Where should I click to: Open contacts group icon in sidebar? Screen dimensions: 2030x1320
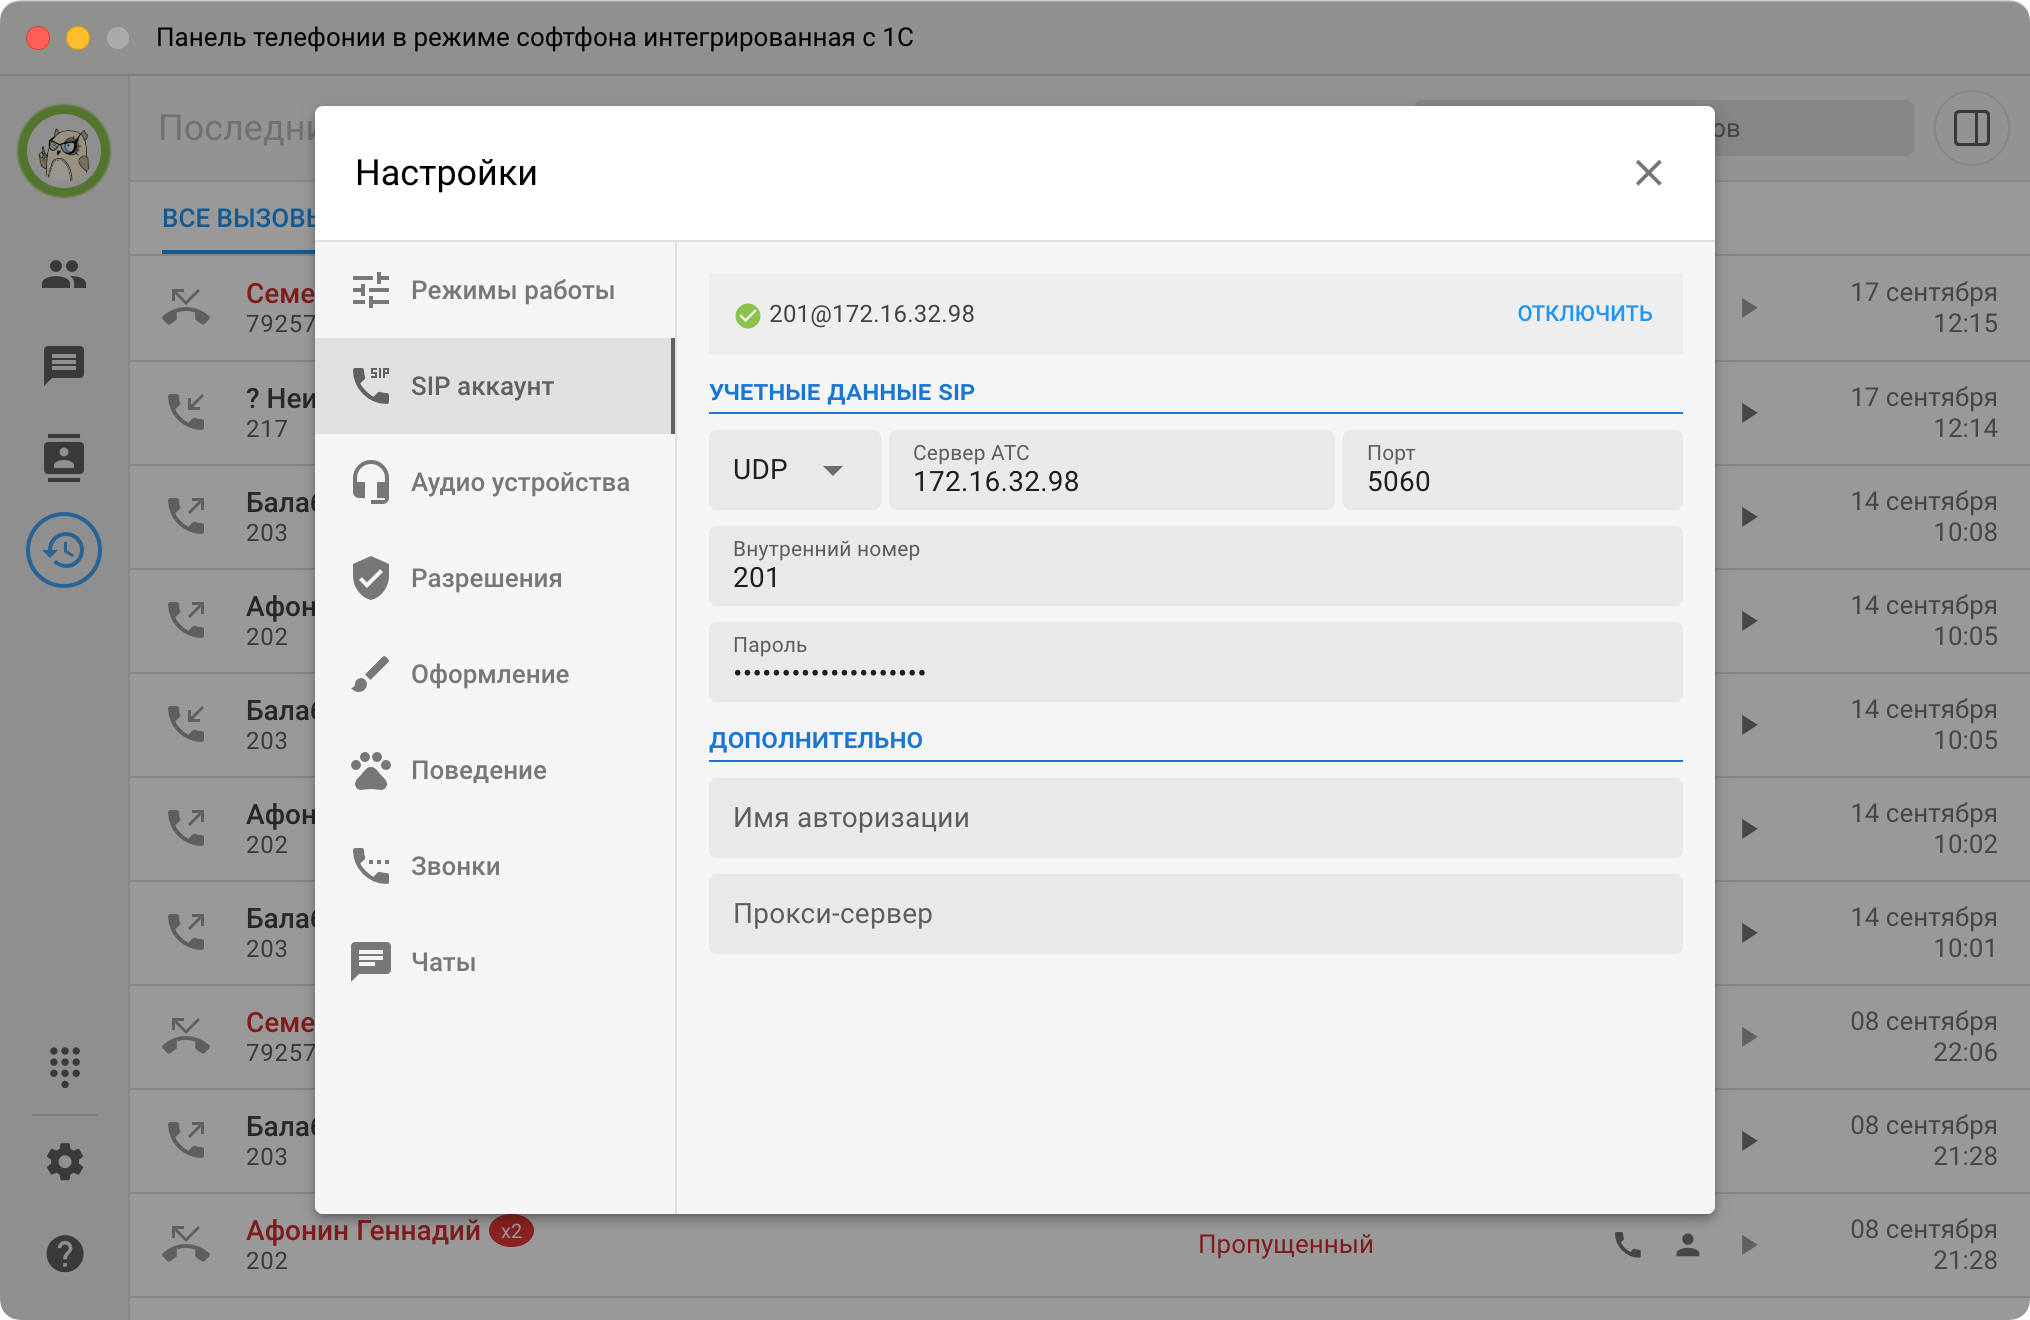pyautogui.click(x=64, y=273)
